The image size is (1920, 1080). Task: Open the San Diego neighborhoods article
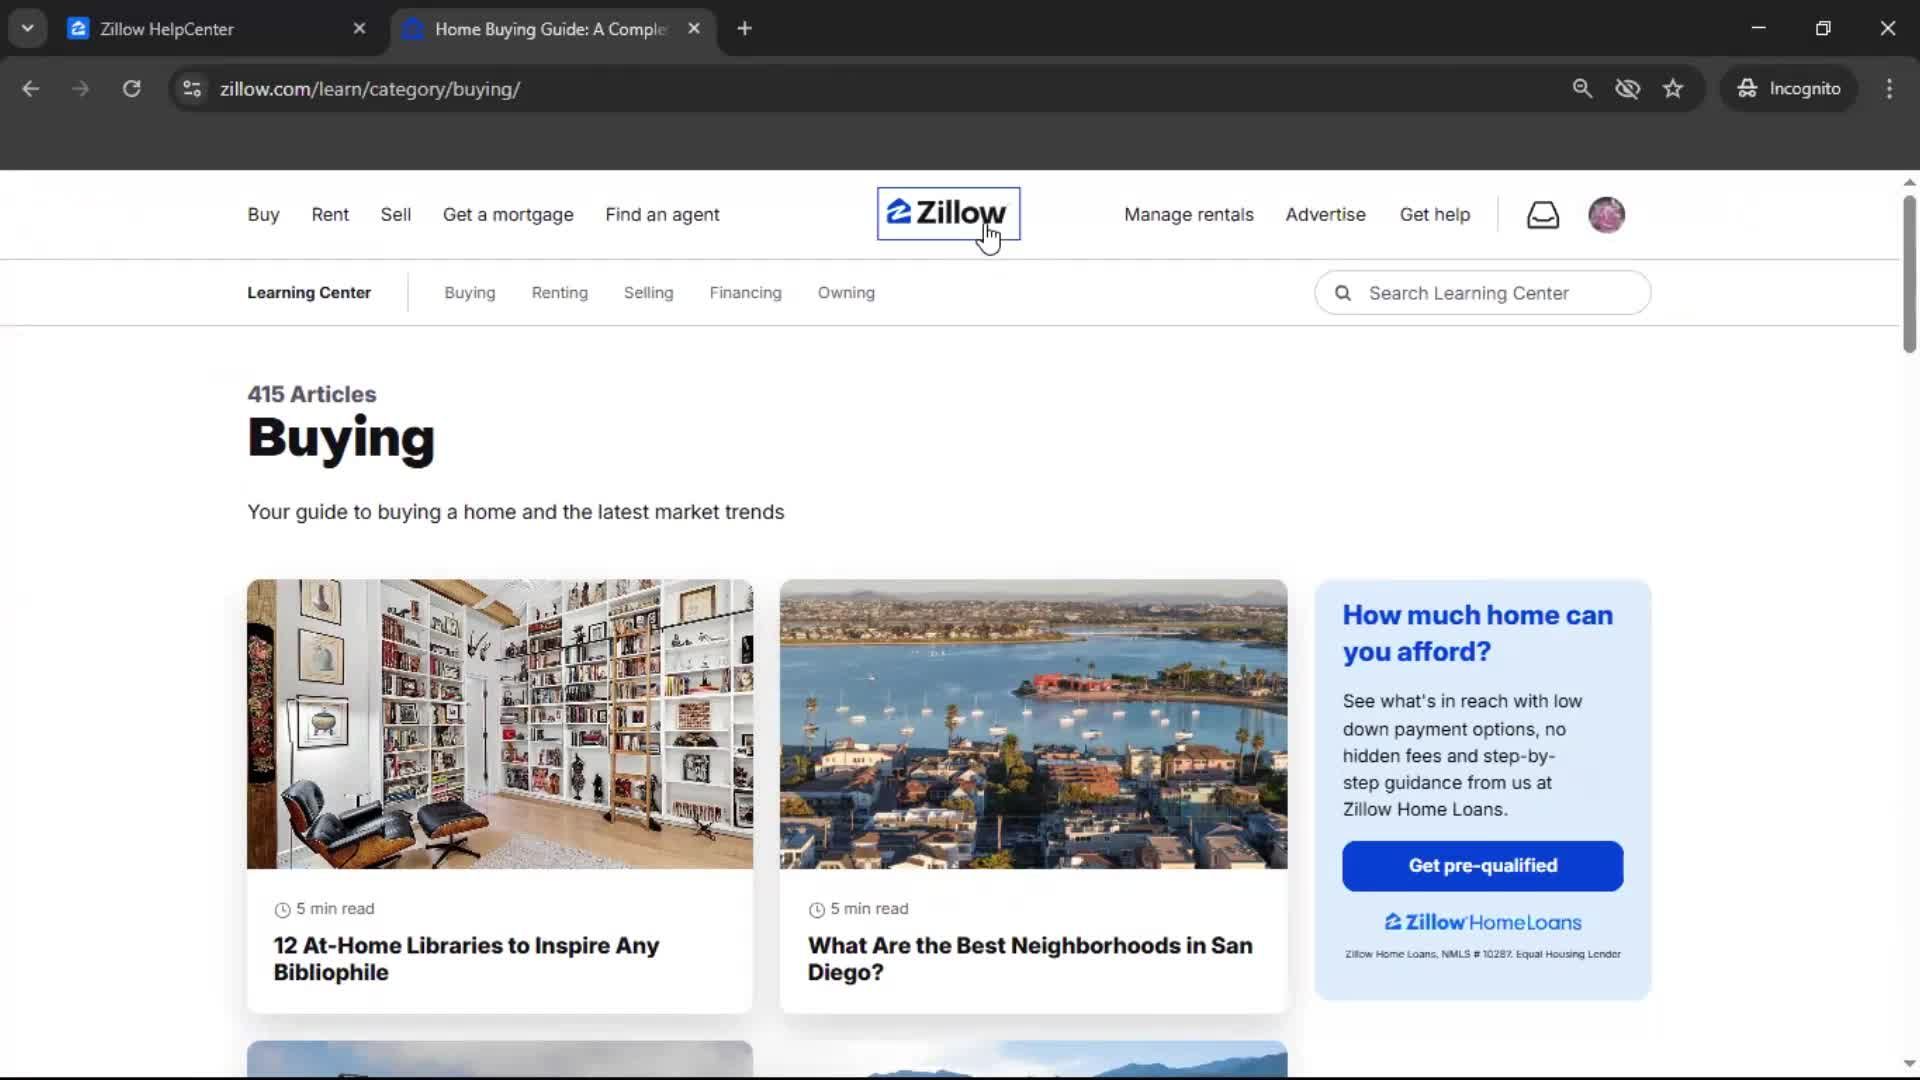point(1030,958)
